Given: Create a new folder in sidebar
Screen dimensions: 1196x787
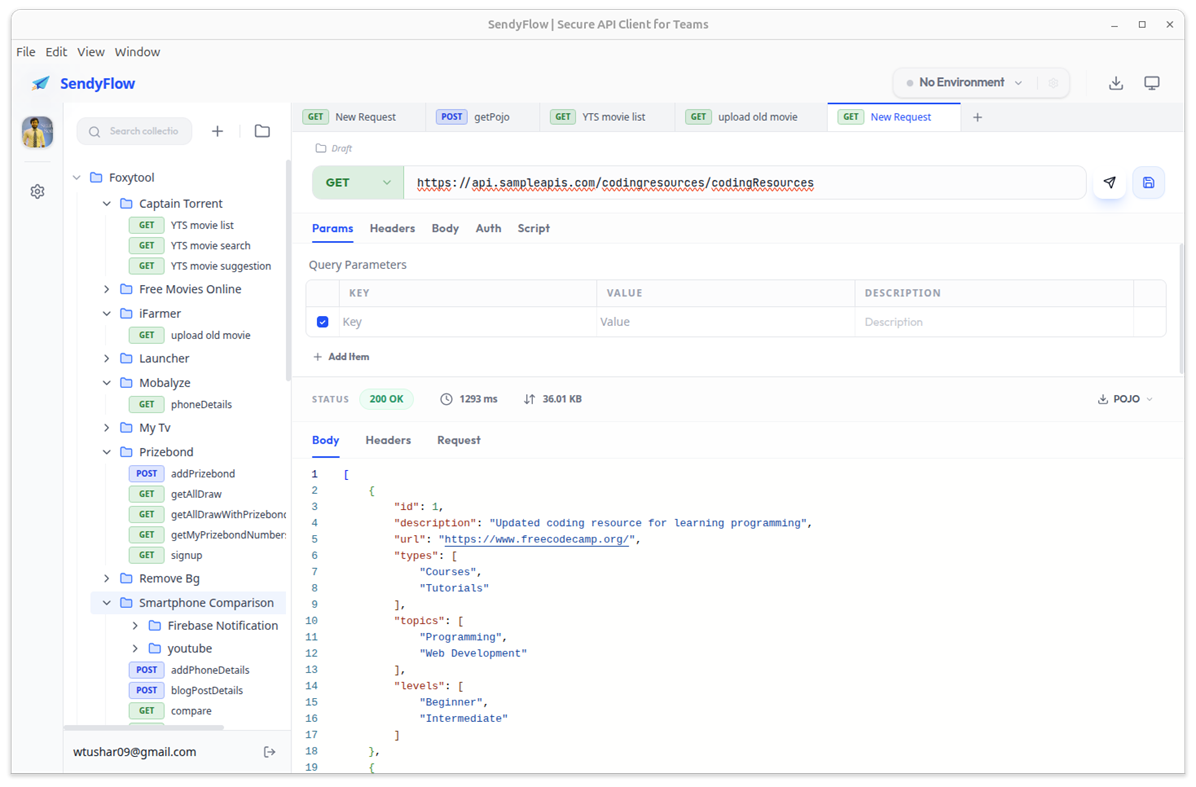Looking at the screenshot, I should point(262,131).
